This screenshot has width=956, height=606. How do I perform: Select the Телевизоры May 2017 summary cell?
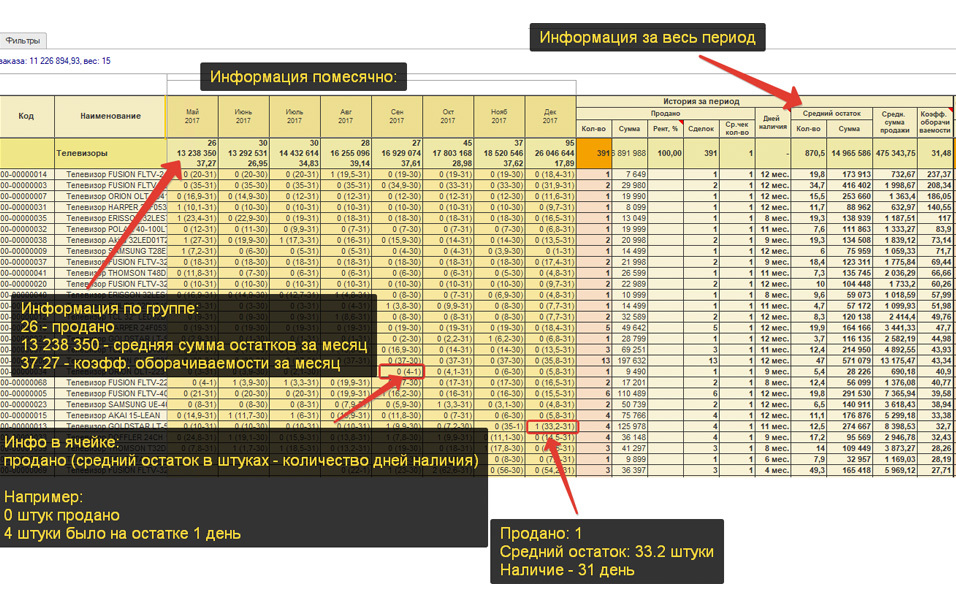click(x=193, y=153)
